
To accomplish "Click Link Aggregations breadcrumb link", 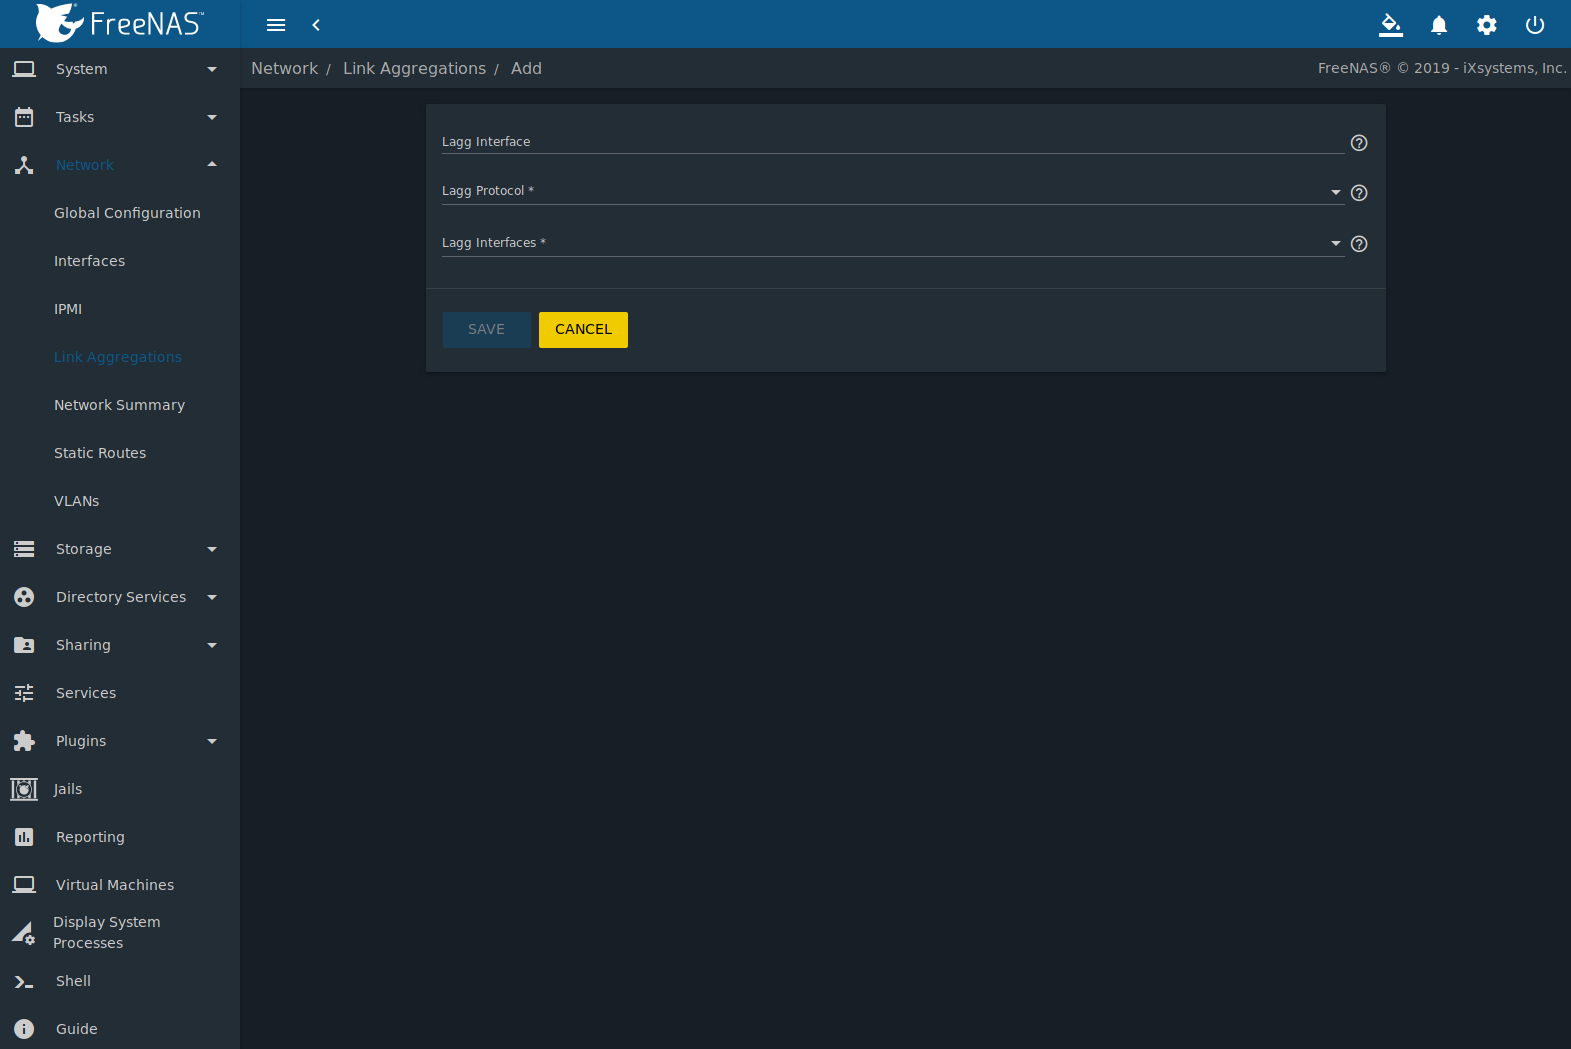I will 414,68.
